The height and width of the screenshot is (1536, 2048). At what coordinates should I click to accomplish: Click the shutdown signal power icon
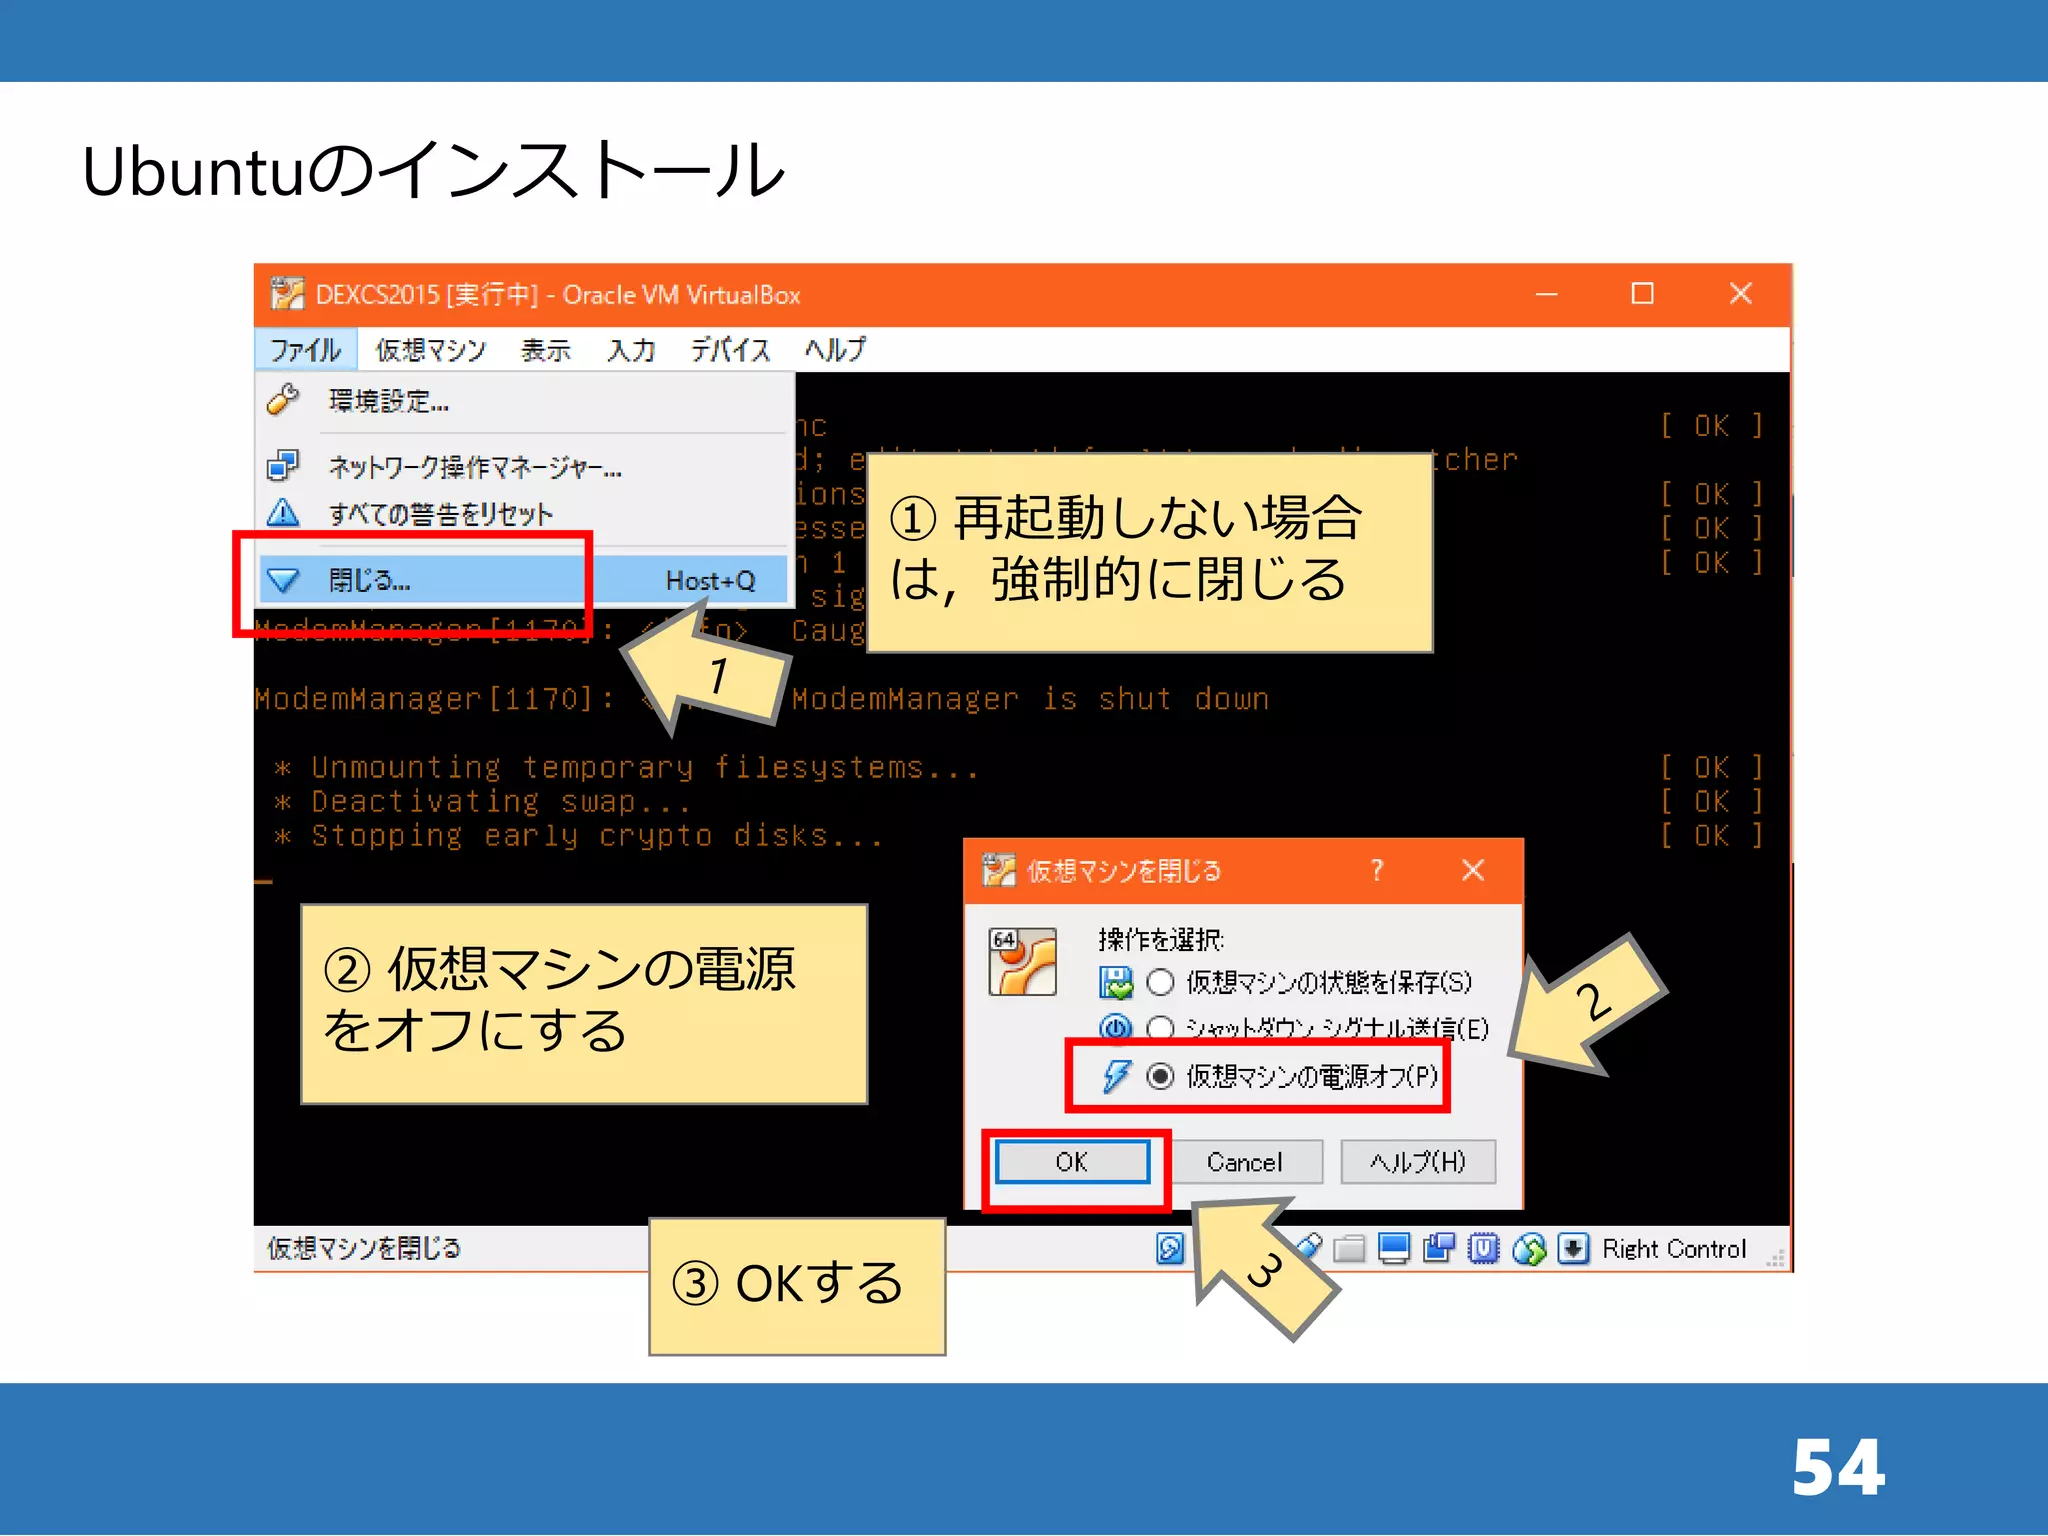click(1116, 1027)
